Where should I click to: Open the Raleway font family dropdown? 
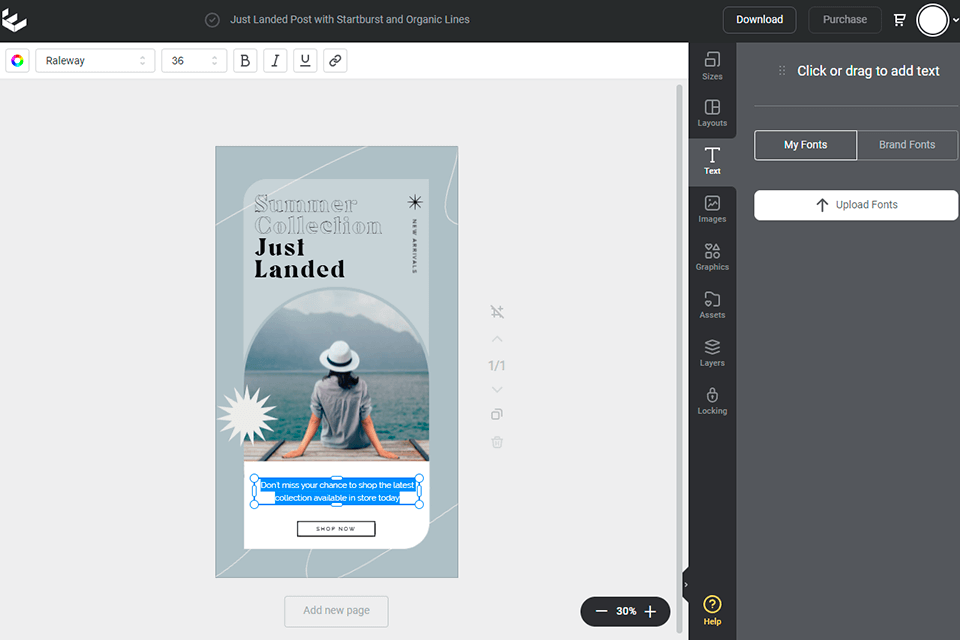(95, 60)
